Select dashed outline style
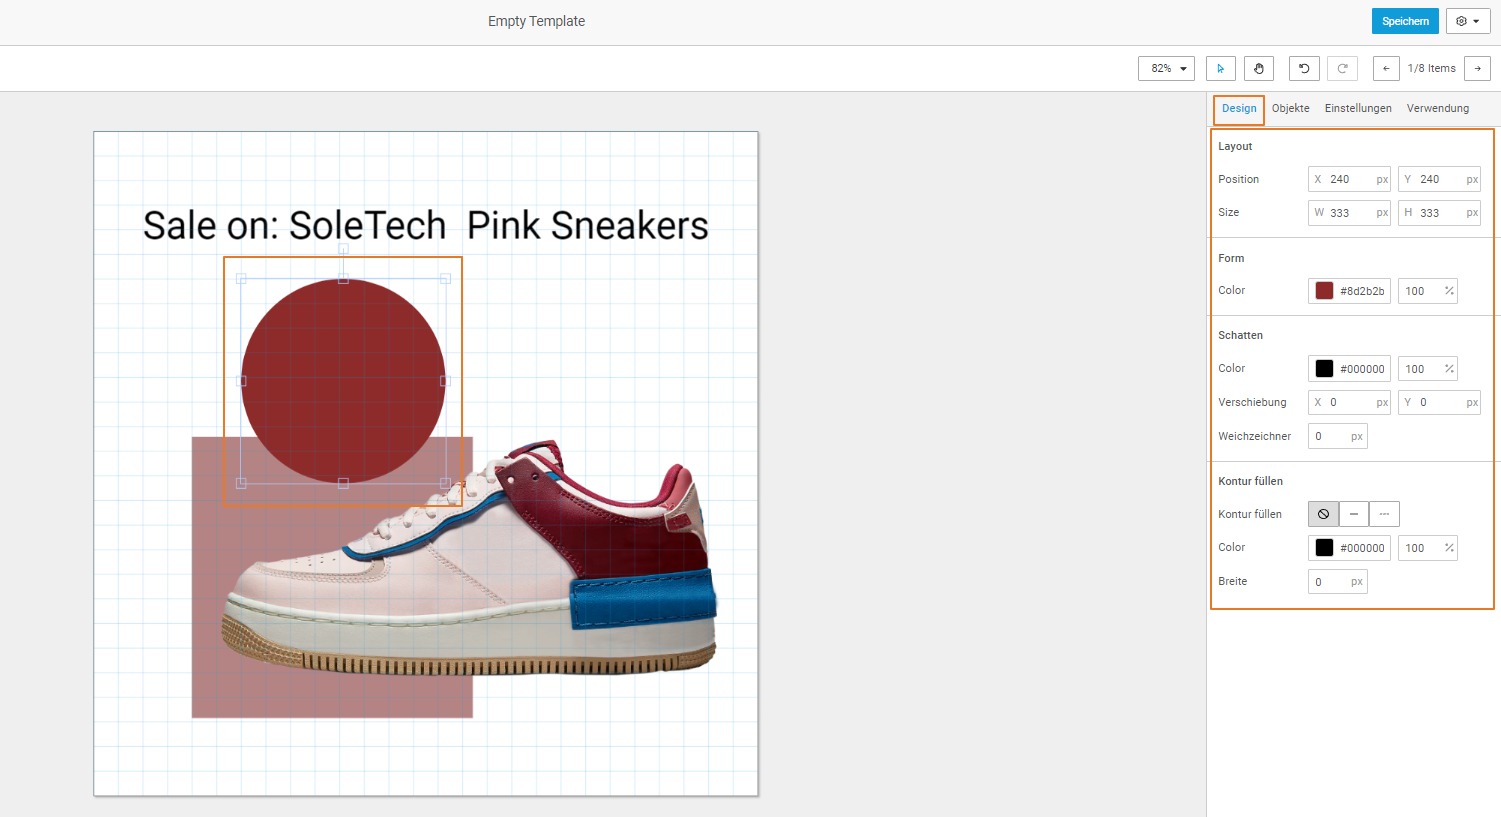The image size is (1501, 817). [x=1384, y=514]
